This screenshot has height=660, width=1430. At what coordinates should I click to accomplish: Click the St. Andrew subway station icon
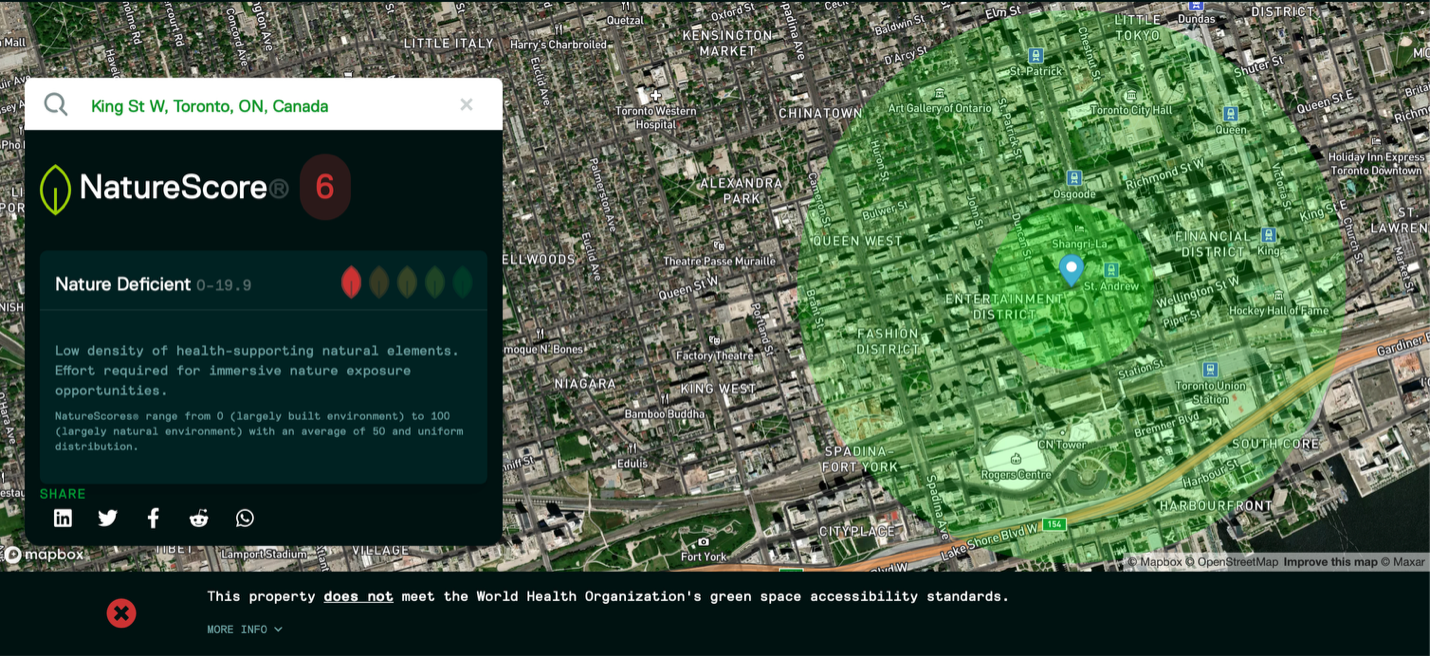pos(1110,270)
